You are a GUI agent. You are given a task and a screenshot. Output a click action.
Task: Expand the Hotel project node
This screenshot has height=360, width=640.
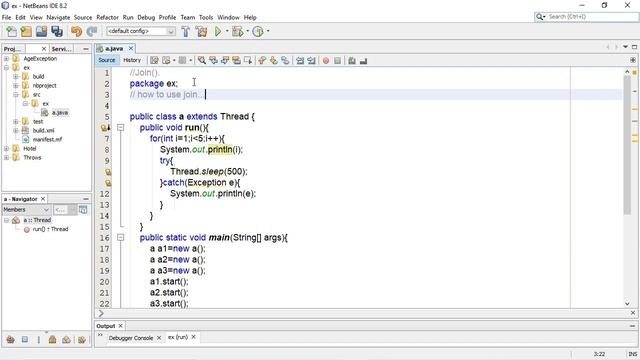coord(7,149)
